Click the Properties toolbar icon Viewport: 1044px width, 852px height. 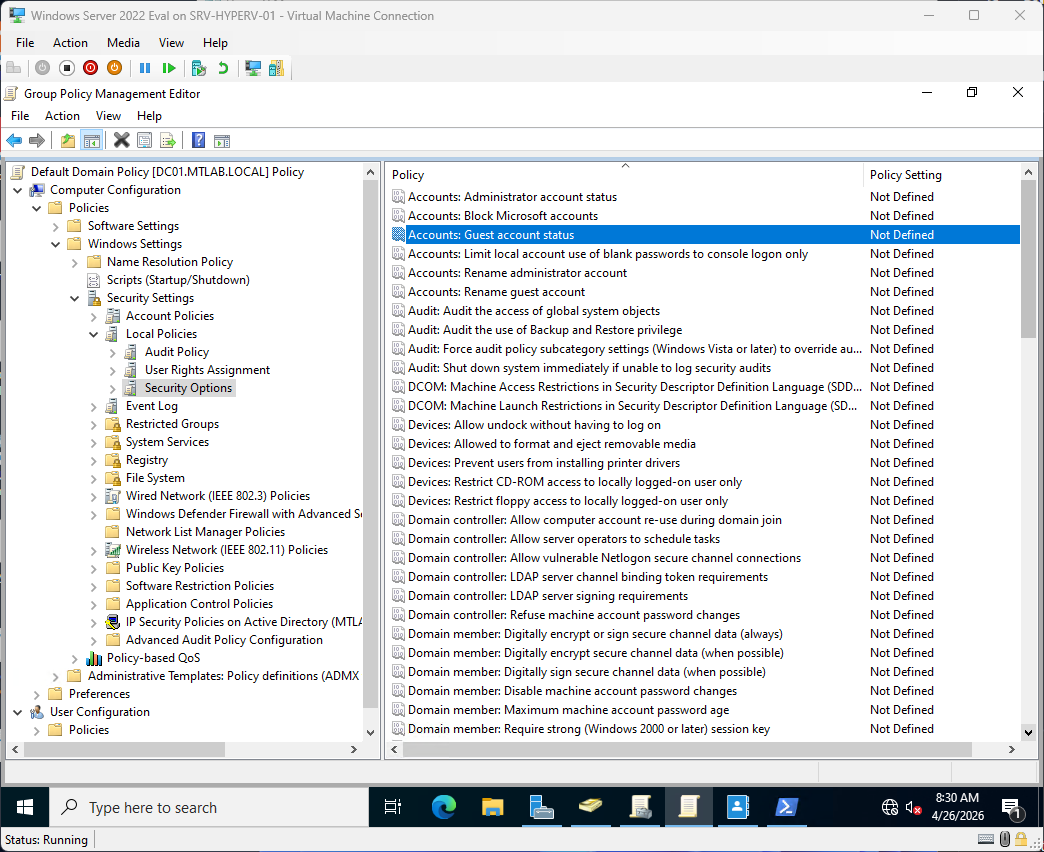click(144, 140)
